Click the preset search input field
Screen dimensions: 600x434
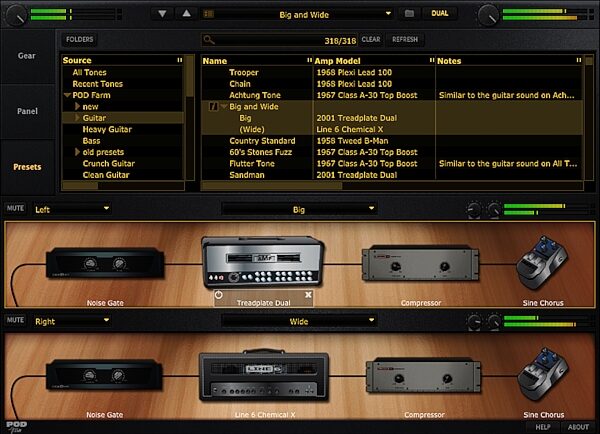[x=280, y=40]
